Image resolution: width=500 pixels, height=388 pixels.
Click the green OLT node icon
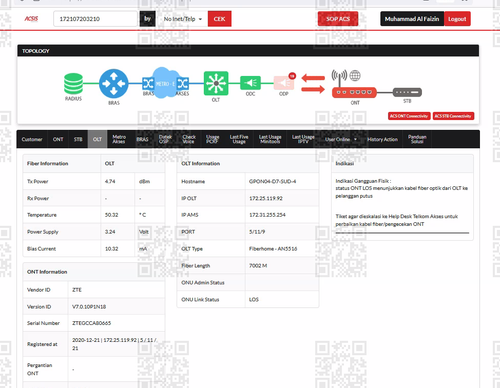coord(216,83)
